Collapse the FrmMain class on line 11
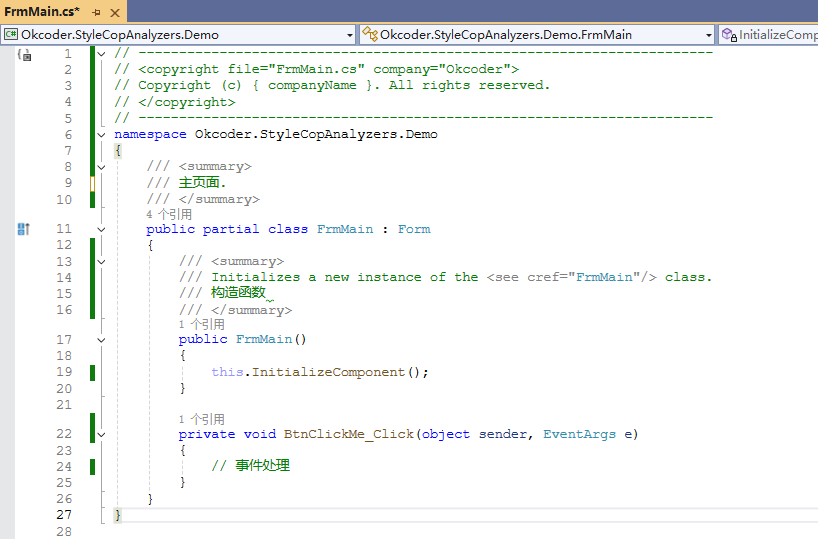The width and height of the screenshot is (818, 539). [x=101, y=229]
